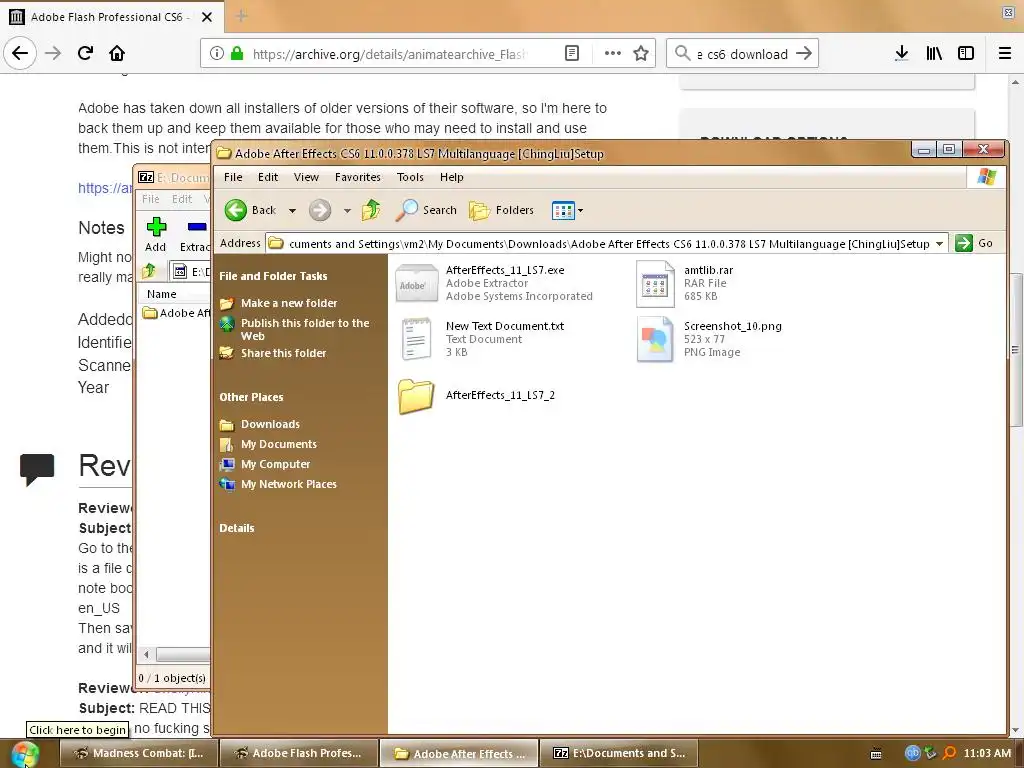Open the page actions three-dots menu

(x=613, y=54)
